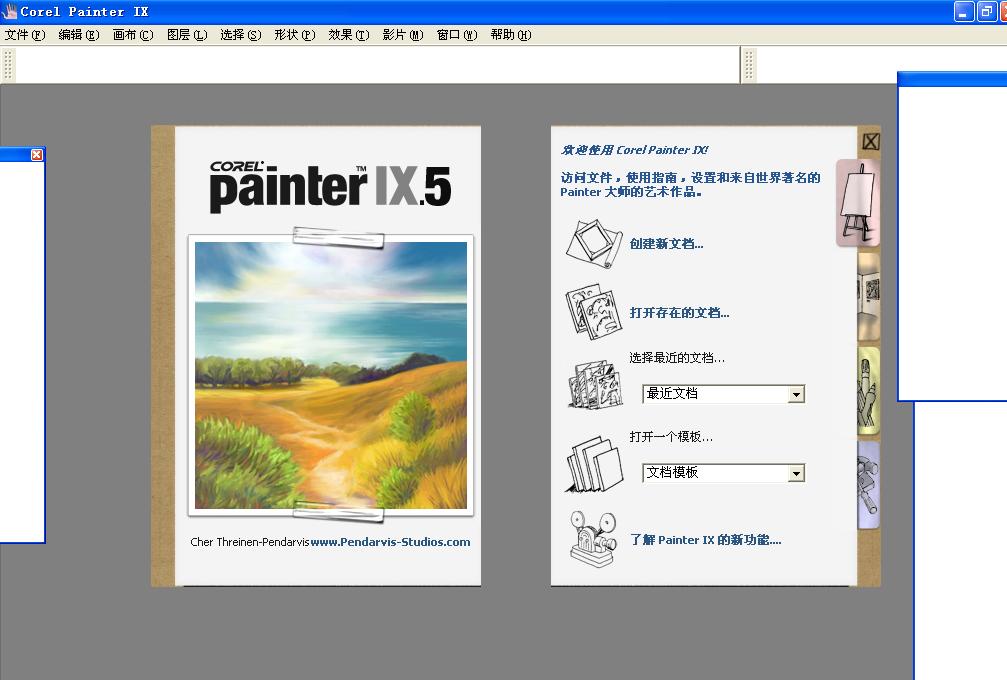Screen dimensions: 1007x680
Task: Open the 画布(C) menu
Action: click(133, 35)
